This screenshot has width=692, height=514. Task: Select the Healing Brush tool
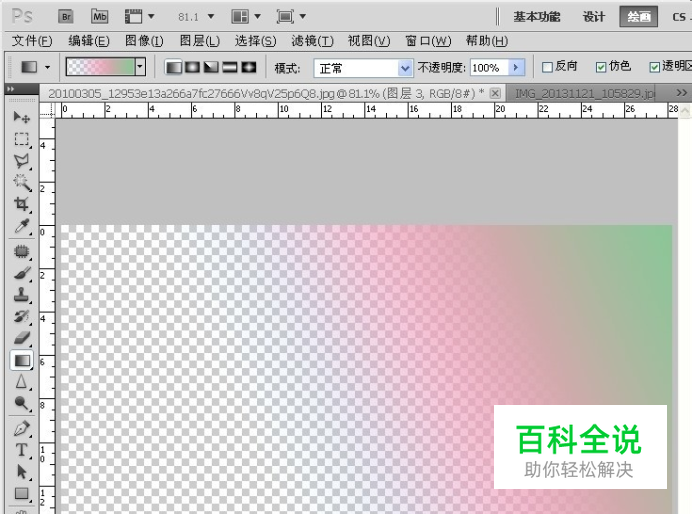[22, 251]
